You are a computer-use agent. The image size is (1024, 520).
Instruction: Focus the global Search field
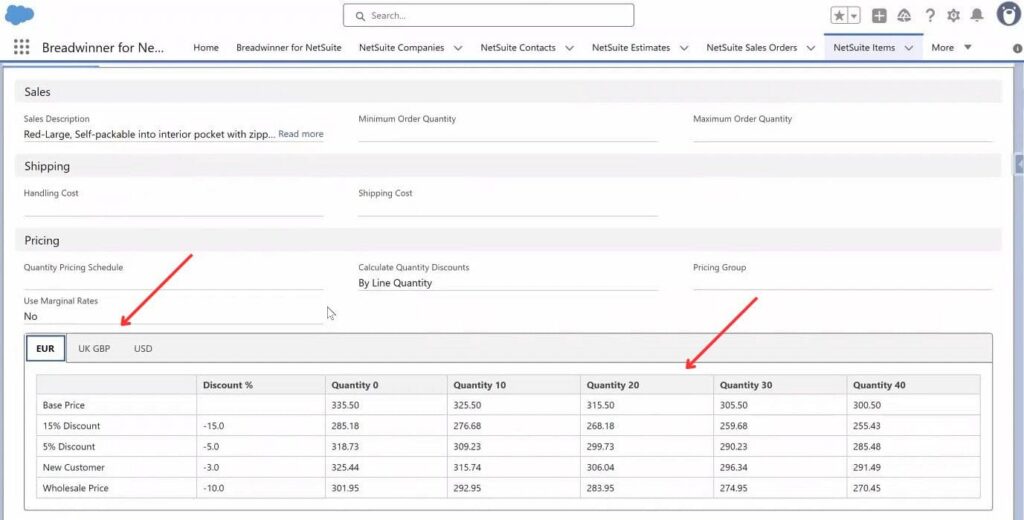coord(488,15)
